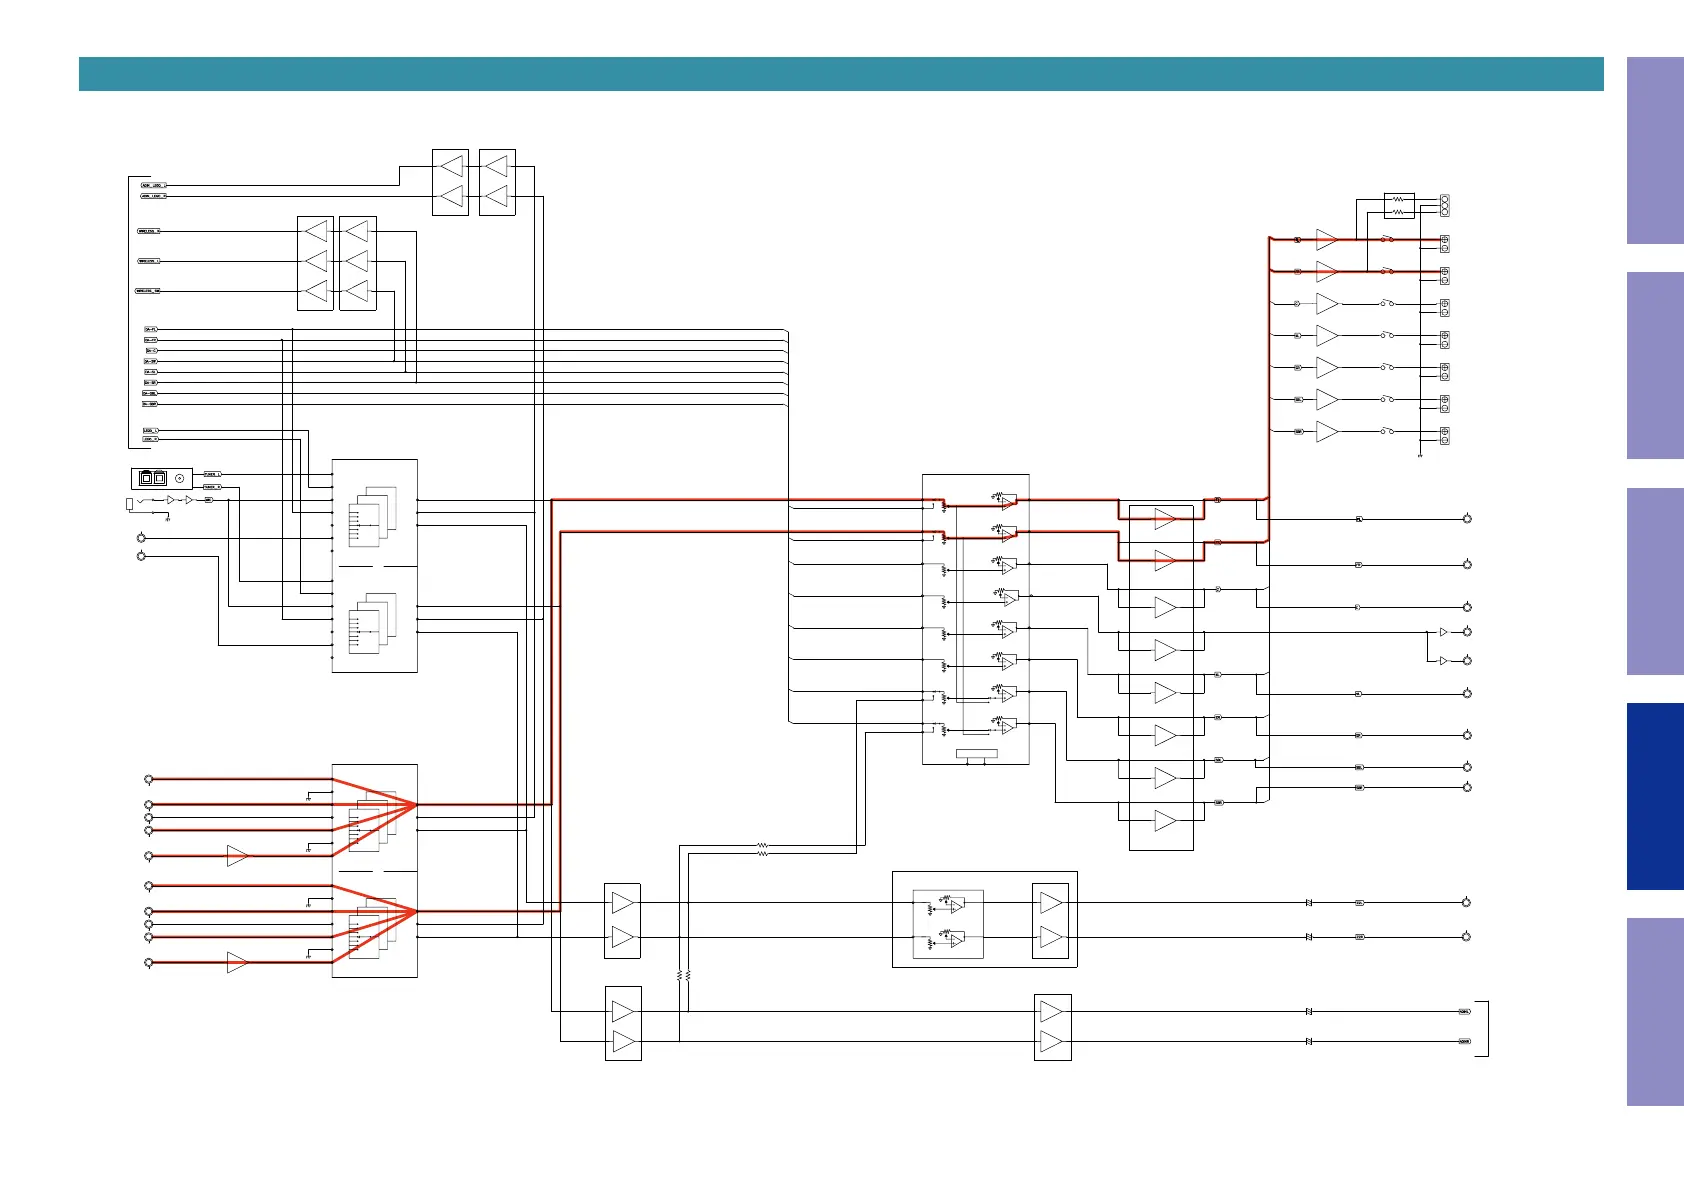1684x1191 pixels.
Task: Switch to the topmost purple side tab
Action: coord(1654,150)
